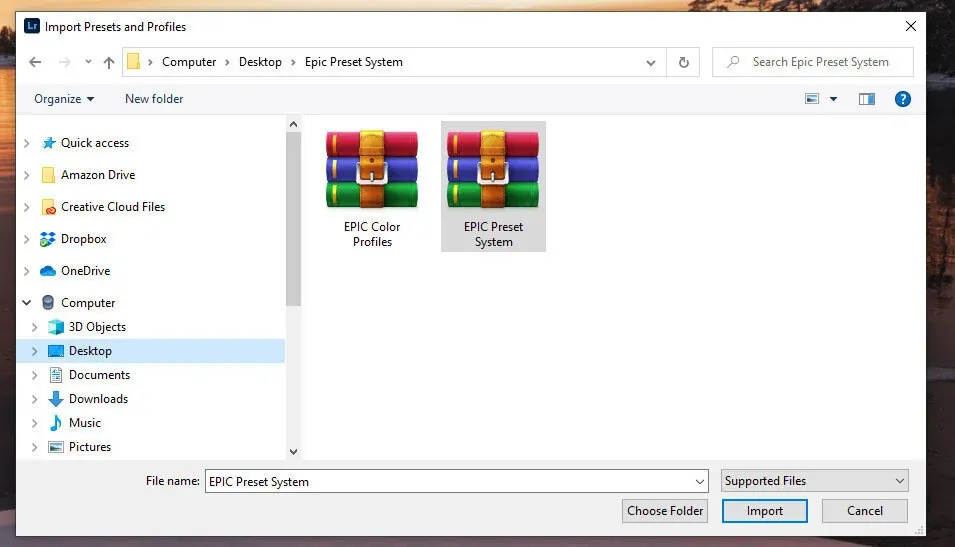
Task: Expand the Pictures tree node
Action: [35, 447]
